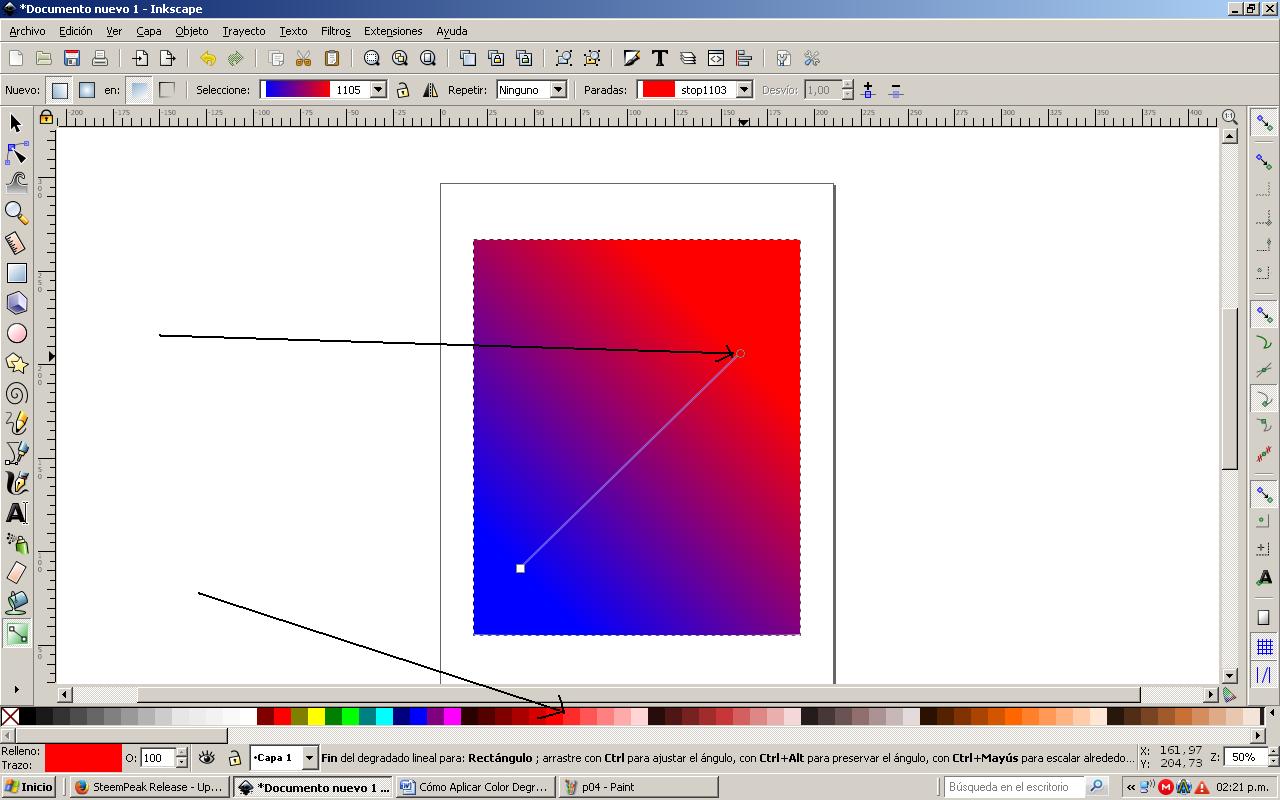Image resolution: width=1280 pixels, height=800 pixels.
Task: Select the Spiral tool
Action: click(x=16, y=393)
